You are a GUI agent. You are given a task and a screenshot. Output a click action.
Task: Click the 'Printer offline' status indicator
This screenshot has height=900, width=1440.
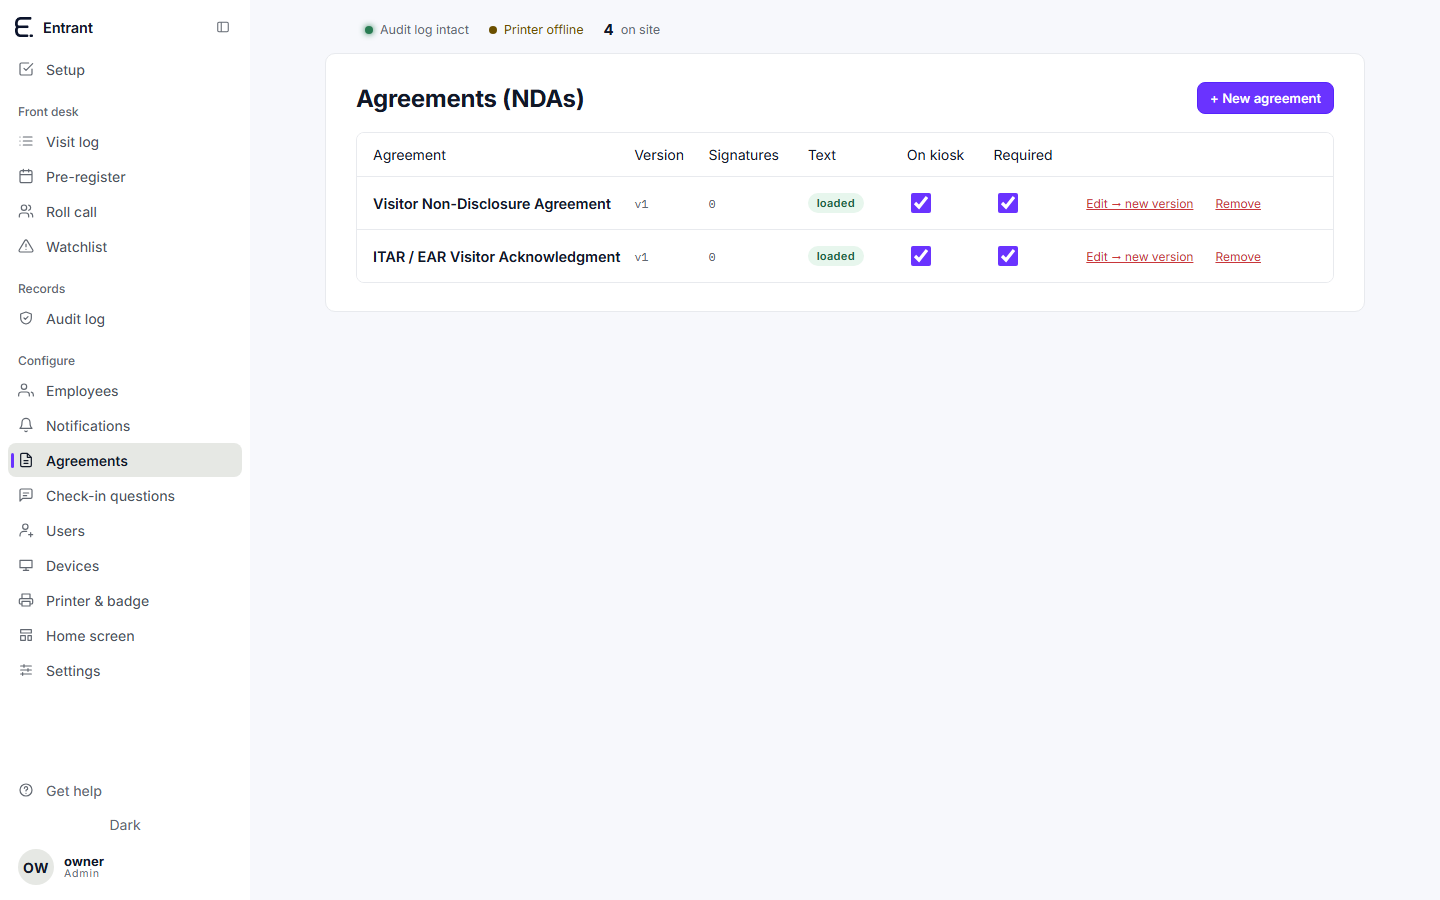pyautogui.click(x=536, y=30)
